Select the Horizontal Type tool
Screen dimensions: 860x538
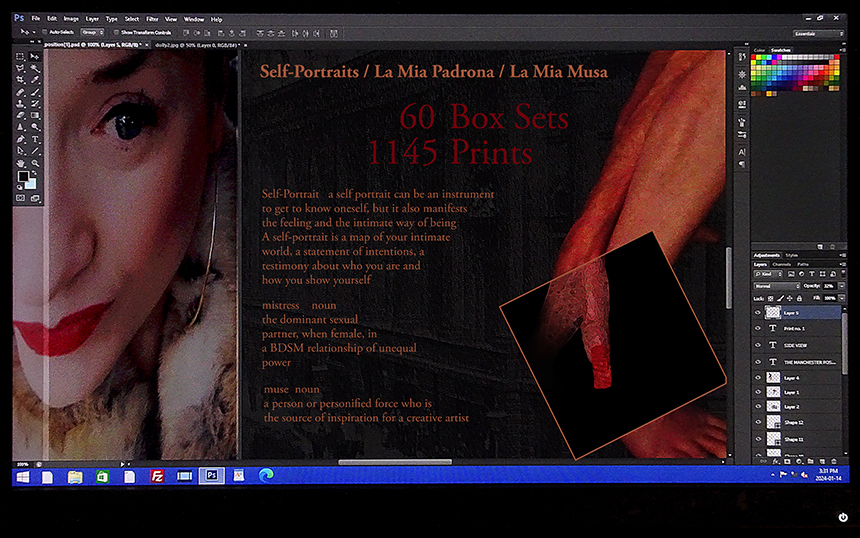click(33, 138)
